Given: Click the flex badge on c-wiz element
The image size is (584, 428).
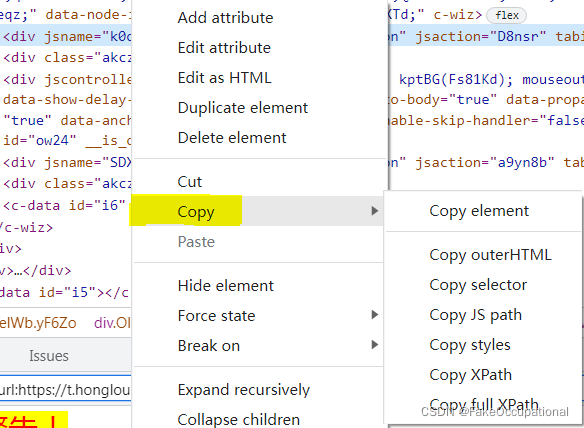Looking at the screenshot, I should [x=507, y=15].
